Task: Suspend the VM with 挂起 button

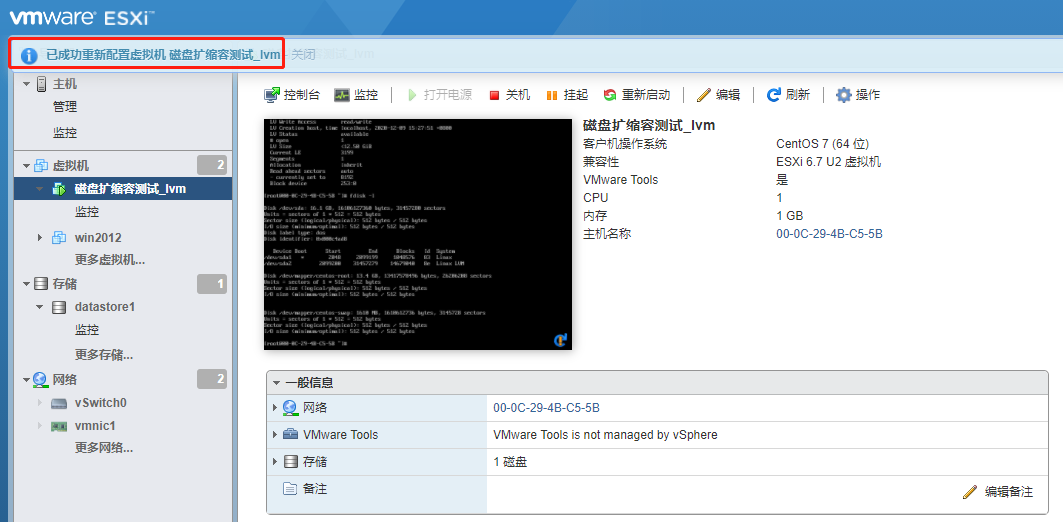Action: pyautogui.click(x=567, y=95)
